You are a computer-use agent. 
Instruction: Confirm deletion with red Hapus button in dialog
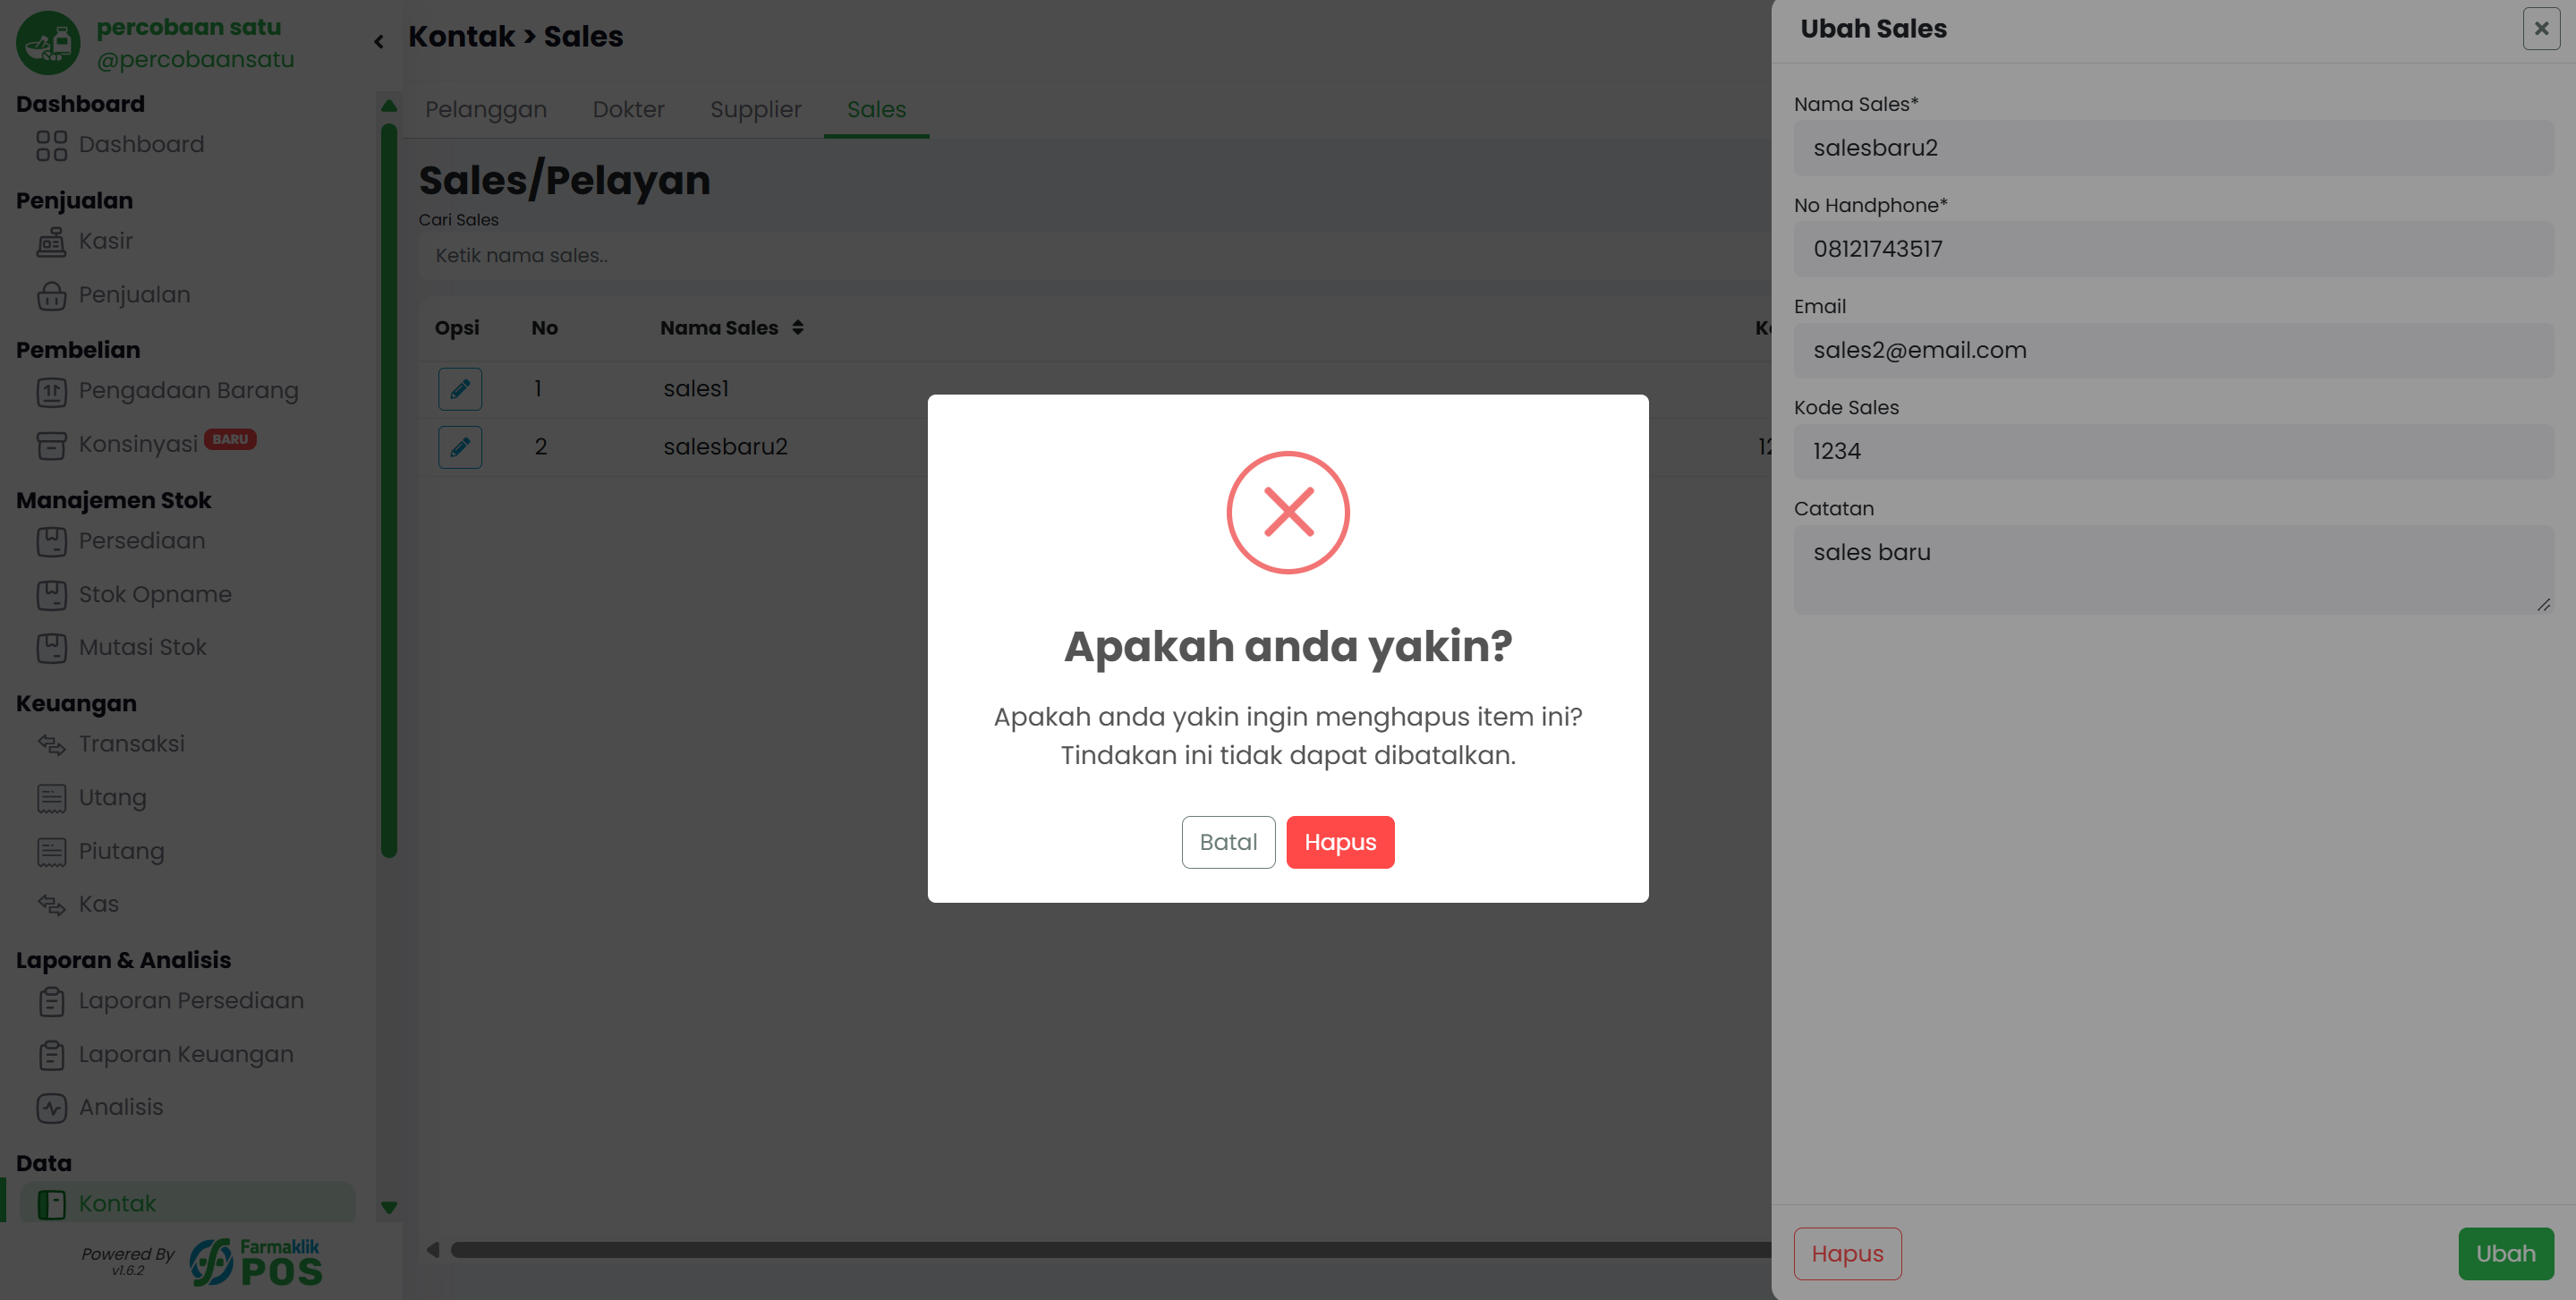(x=1340, y=842)
